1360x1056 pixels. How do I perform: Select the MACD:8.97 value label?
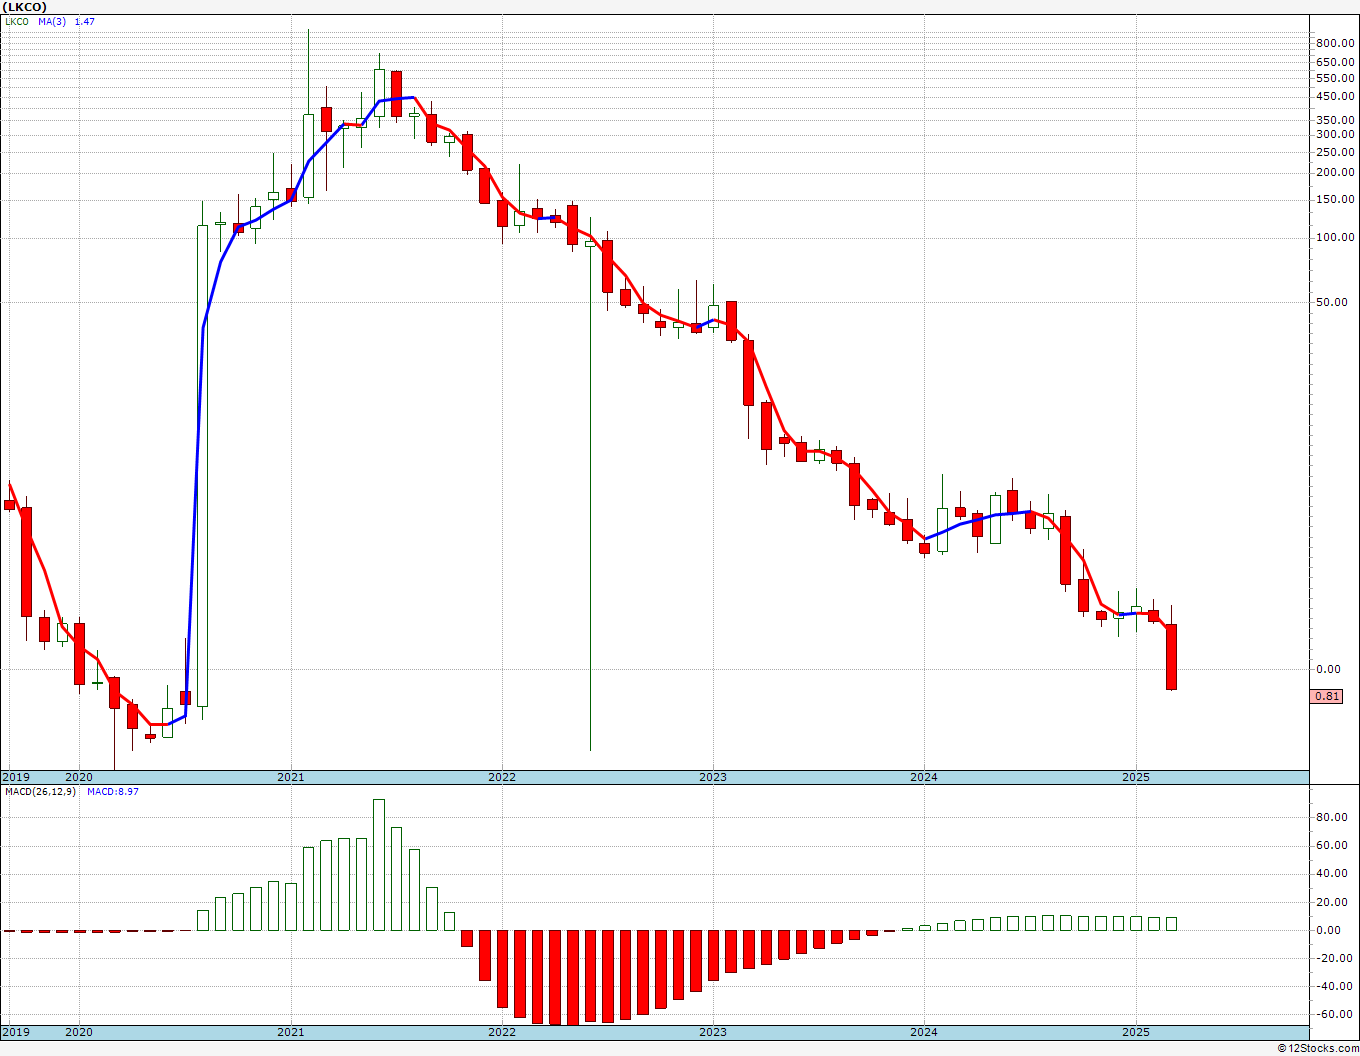[x=111, y=792]
